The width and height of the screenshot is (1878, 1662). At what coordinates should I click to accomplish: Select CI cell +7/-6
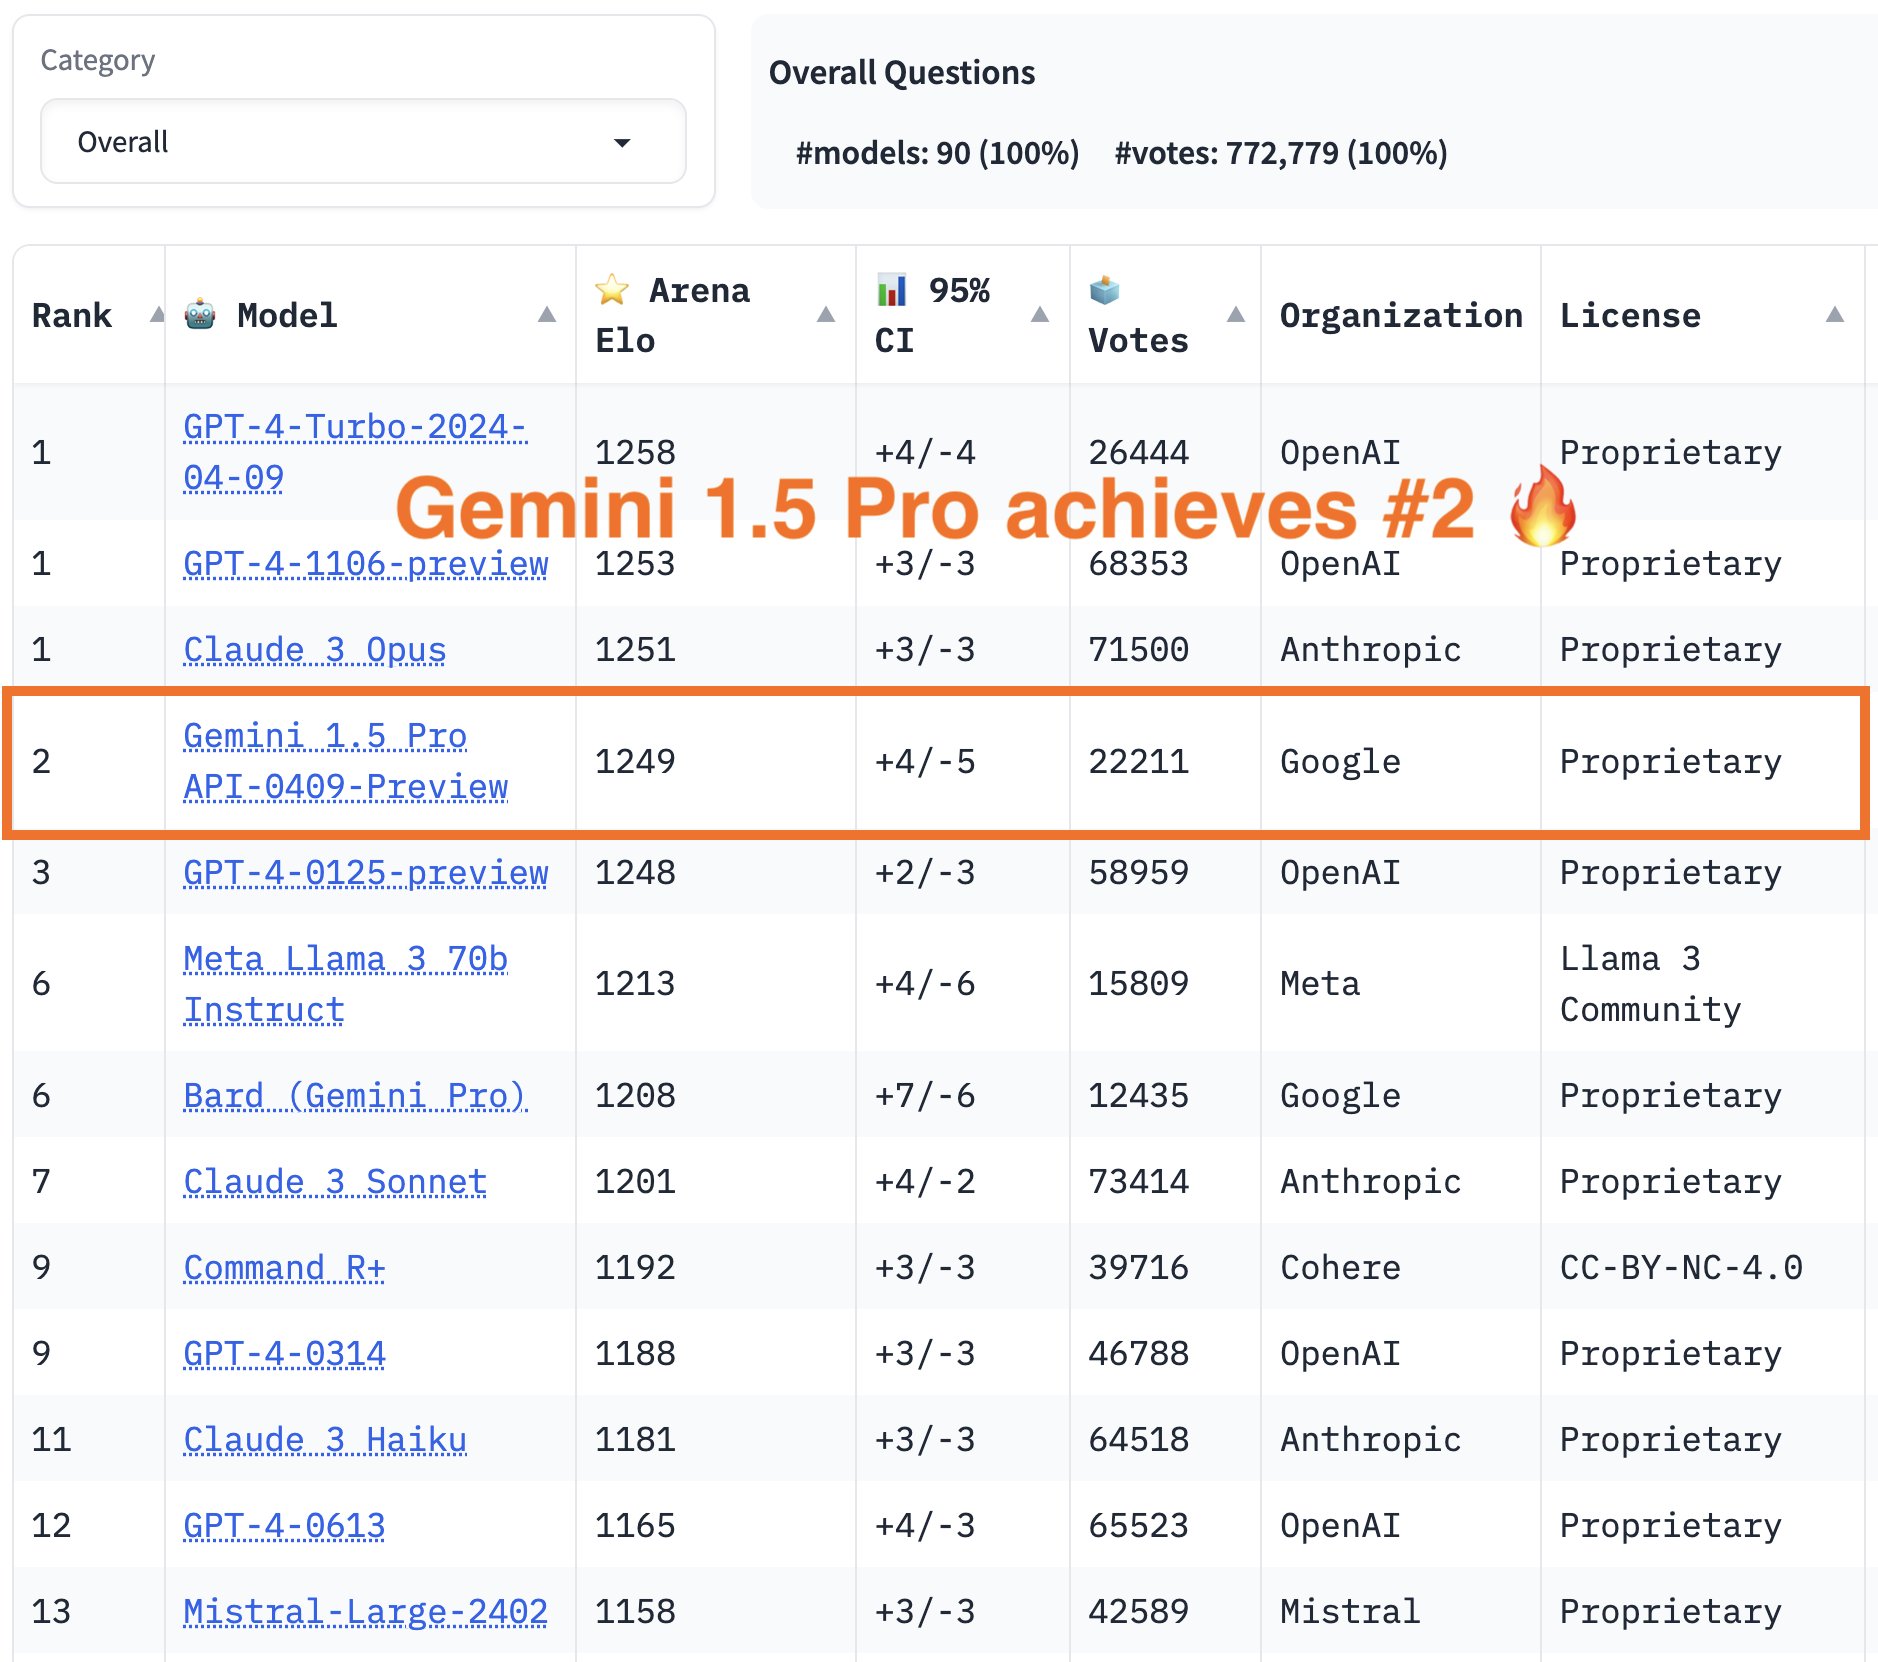[925, 1095]
